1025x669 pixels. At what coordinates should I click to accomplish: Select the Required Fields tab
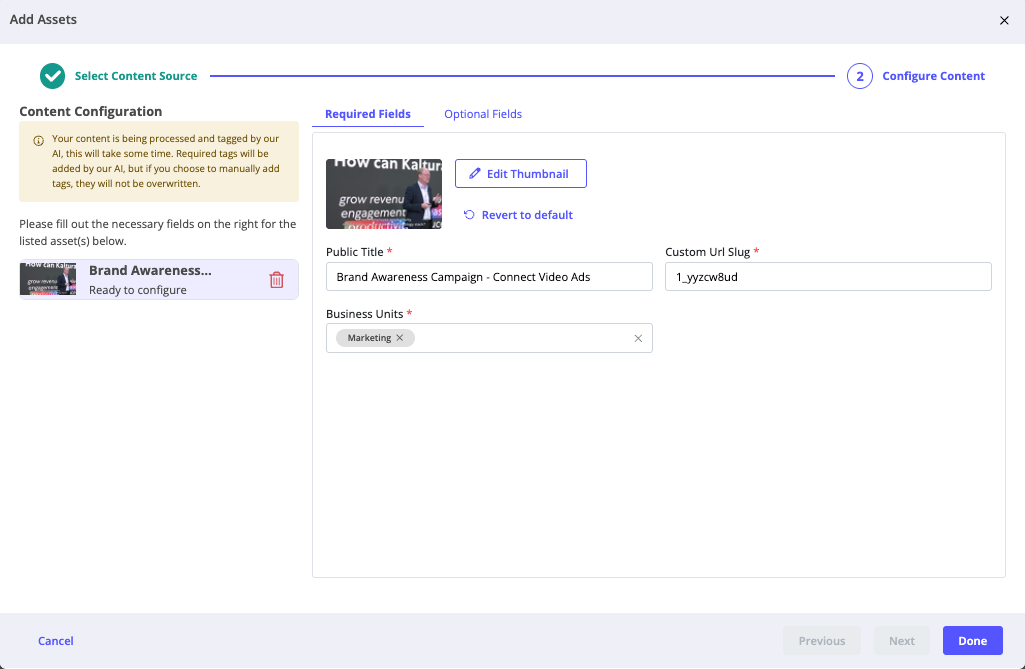tap(368, 114)
